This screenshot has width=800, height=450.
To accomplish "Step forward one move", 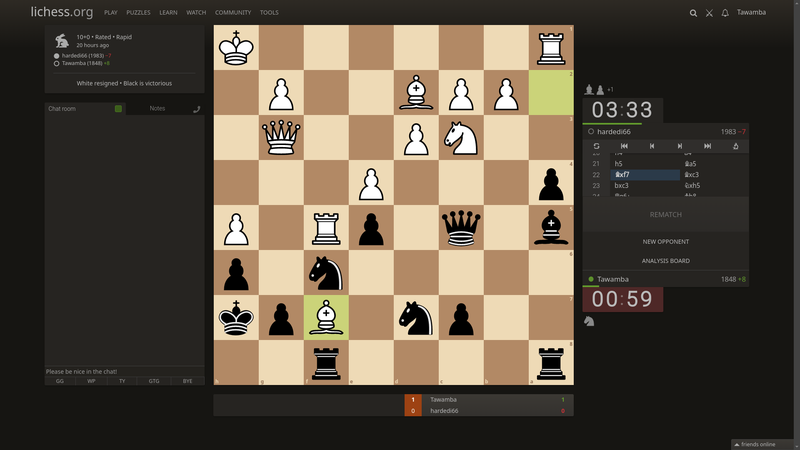I will tap(680, 146).
